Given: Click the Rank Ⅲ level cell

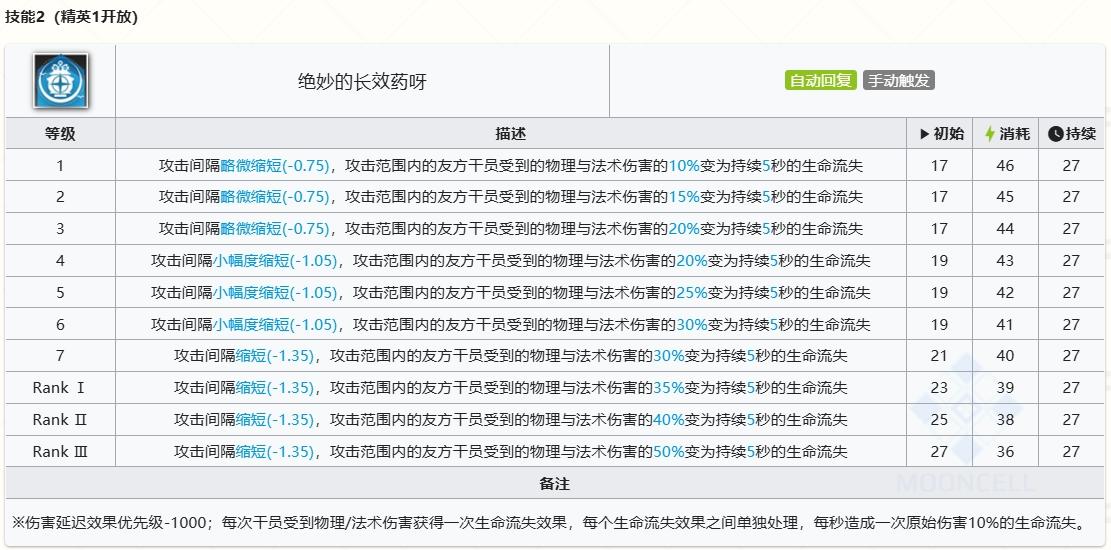Looking at the screenshot, I should (60, 451).
